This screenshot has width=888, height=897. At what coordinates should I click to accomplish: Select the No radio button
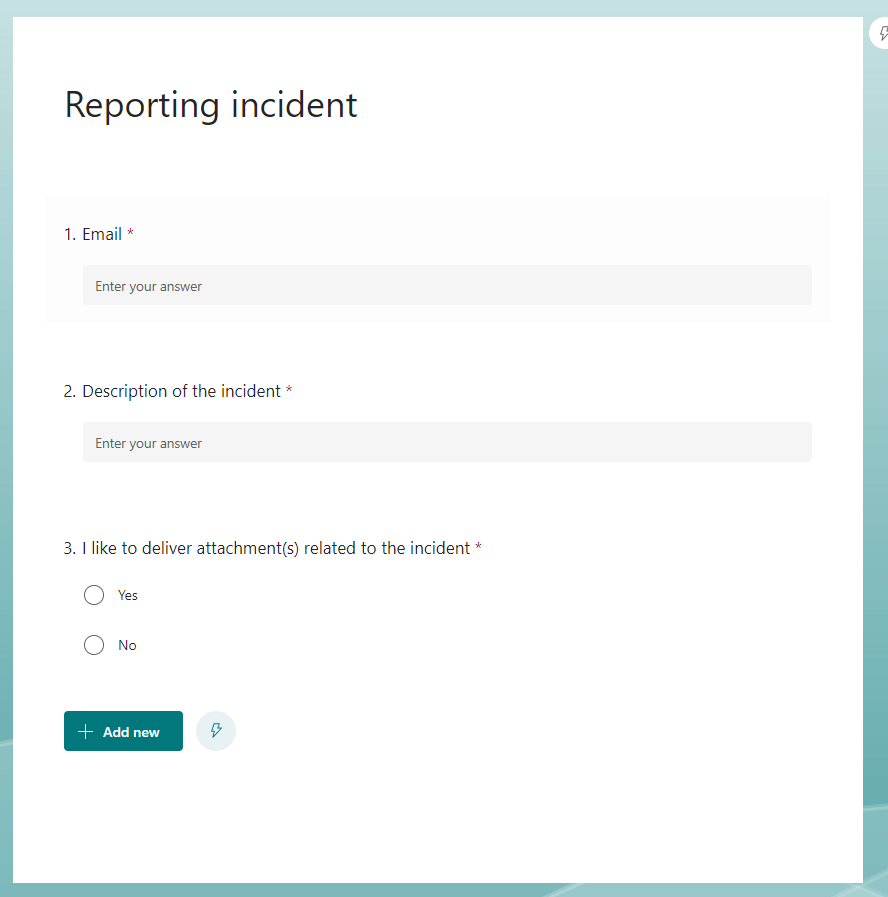pyautogui.click(x=94, y=645)
